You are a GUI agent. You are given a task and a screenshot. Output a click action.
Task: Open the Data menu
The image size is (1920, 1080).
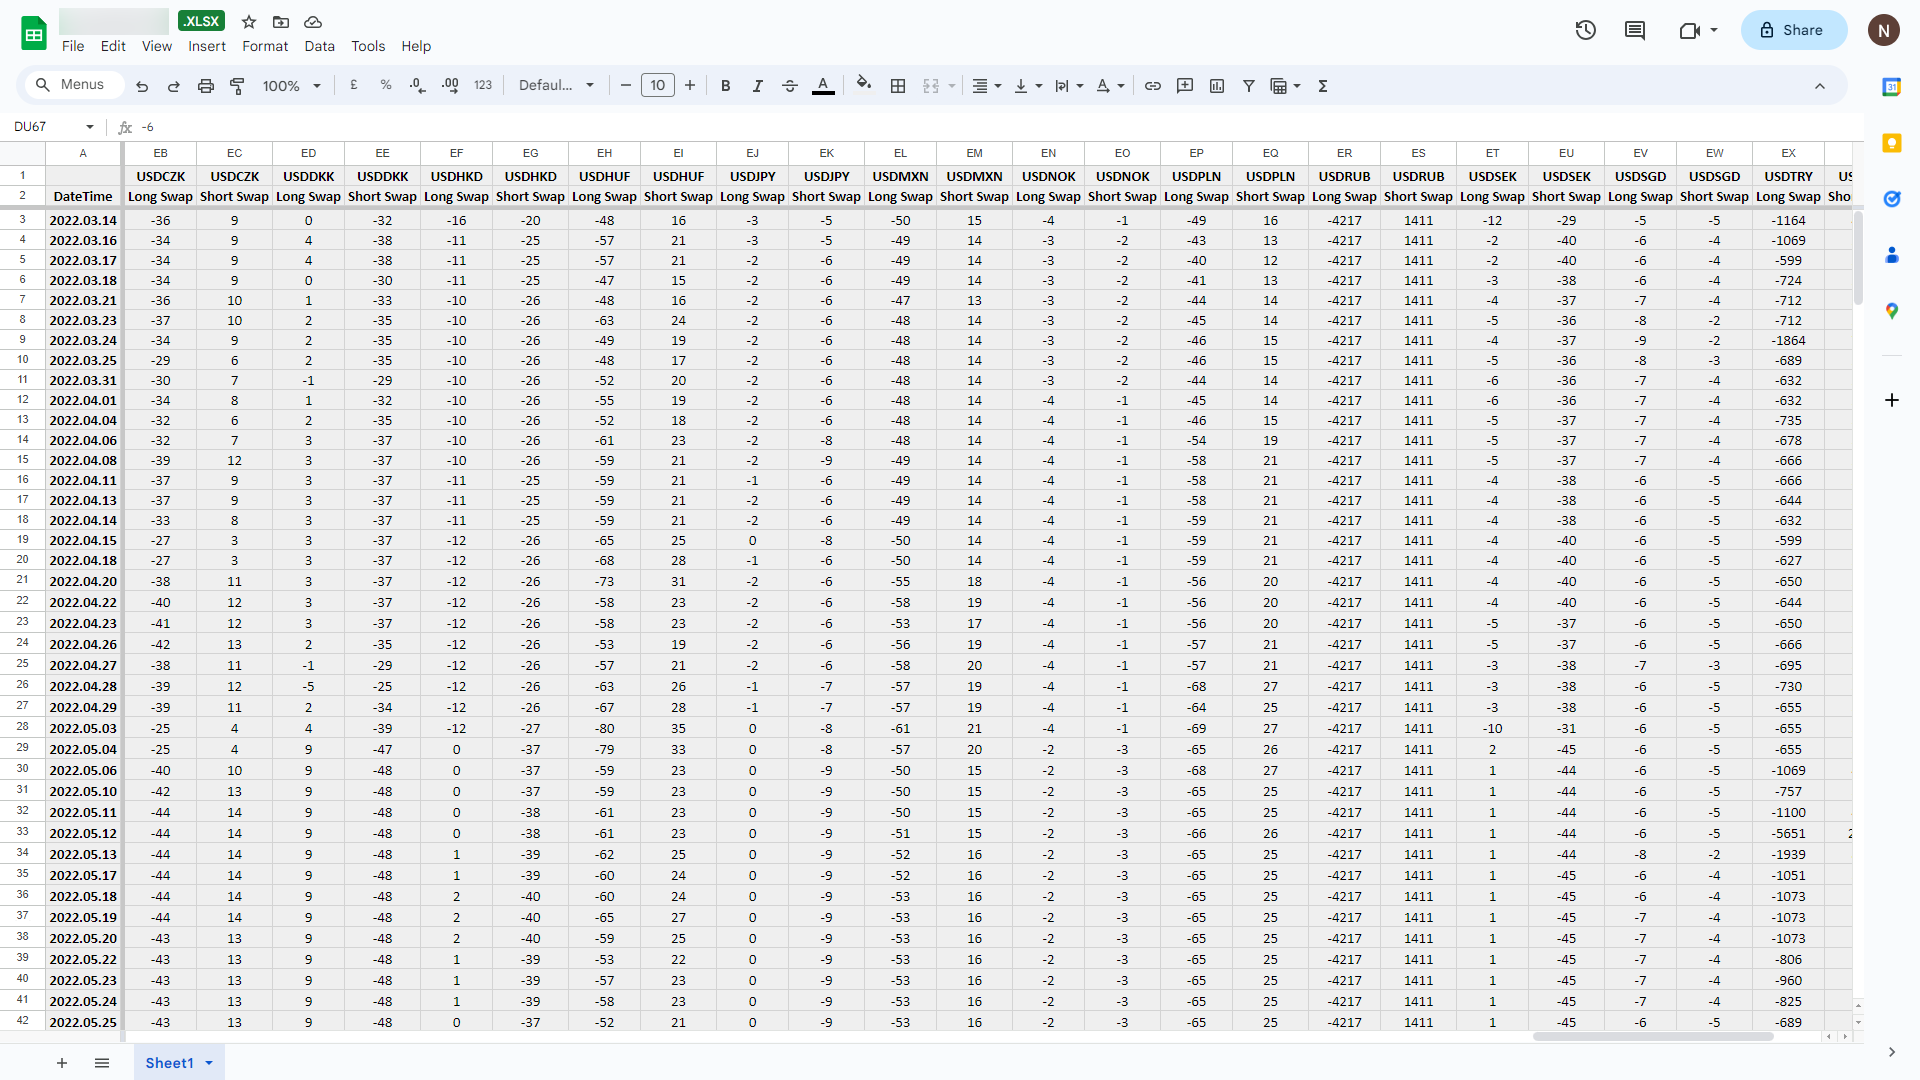tap(319, 46)
